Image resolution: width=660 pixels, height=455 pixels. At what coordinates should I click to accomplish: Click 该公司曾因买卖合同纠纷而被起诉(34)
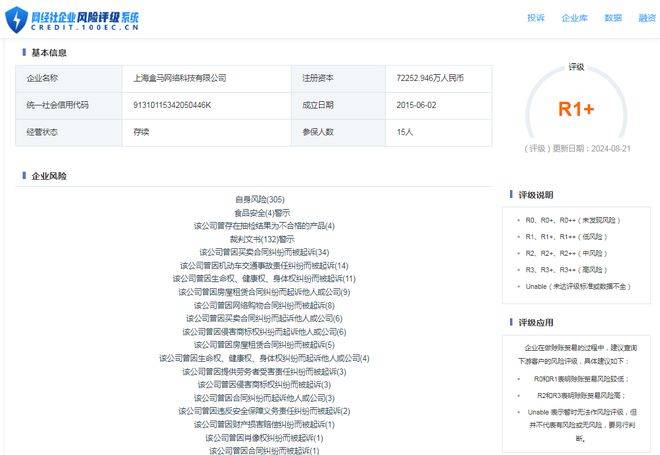click(264, 252)
